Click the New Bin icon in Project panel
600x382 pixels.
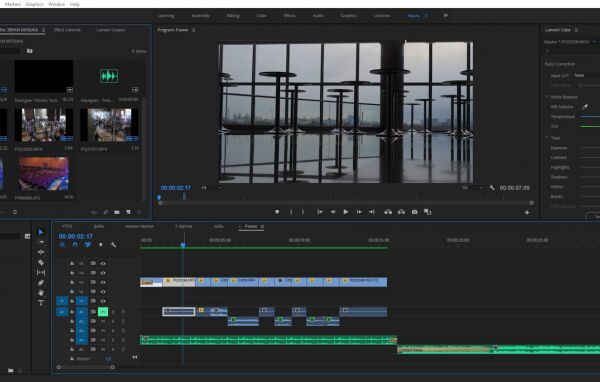coord(117,212)
